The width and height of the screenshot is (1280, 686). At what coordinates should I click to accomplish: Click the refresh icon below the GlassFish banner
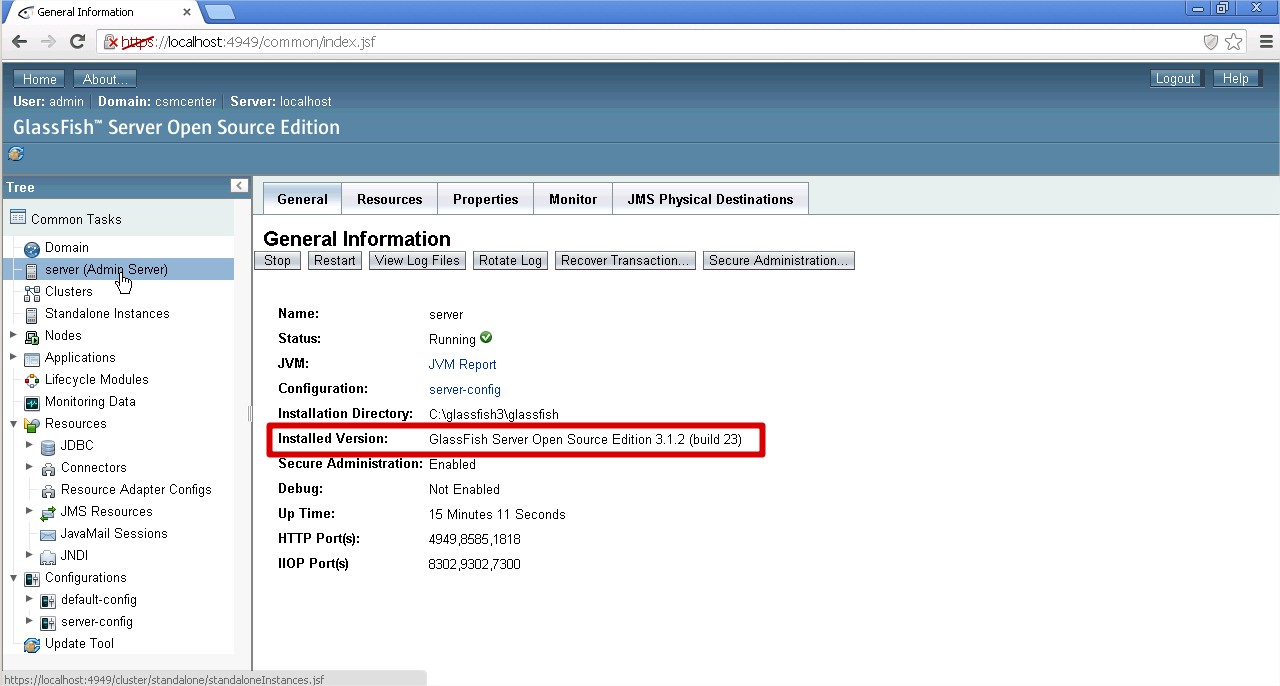tap(16, 154)
